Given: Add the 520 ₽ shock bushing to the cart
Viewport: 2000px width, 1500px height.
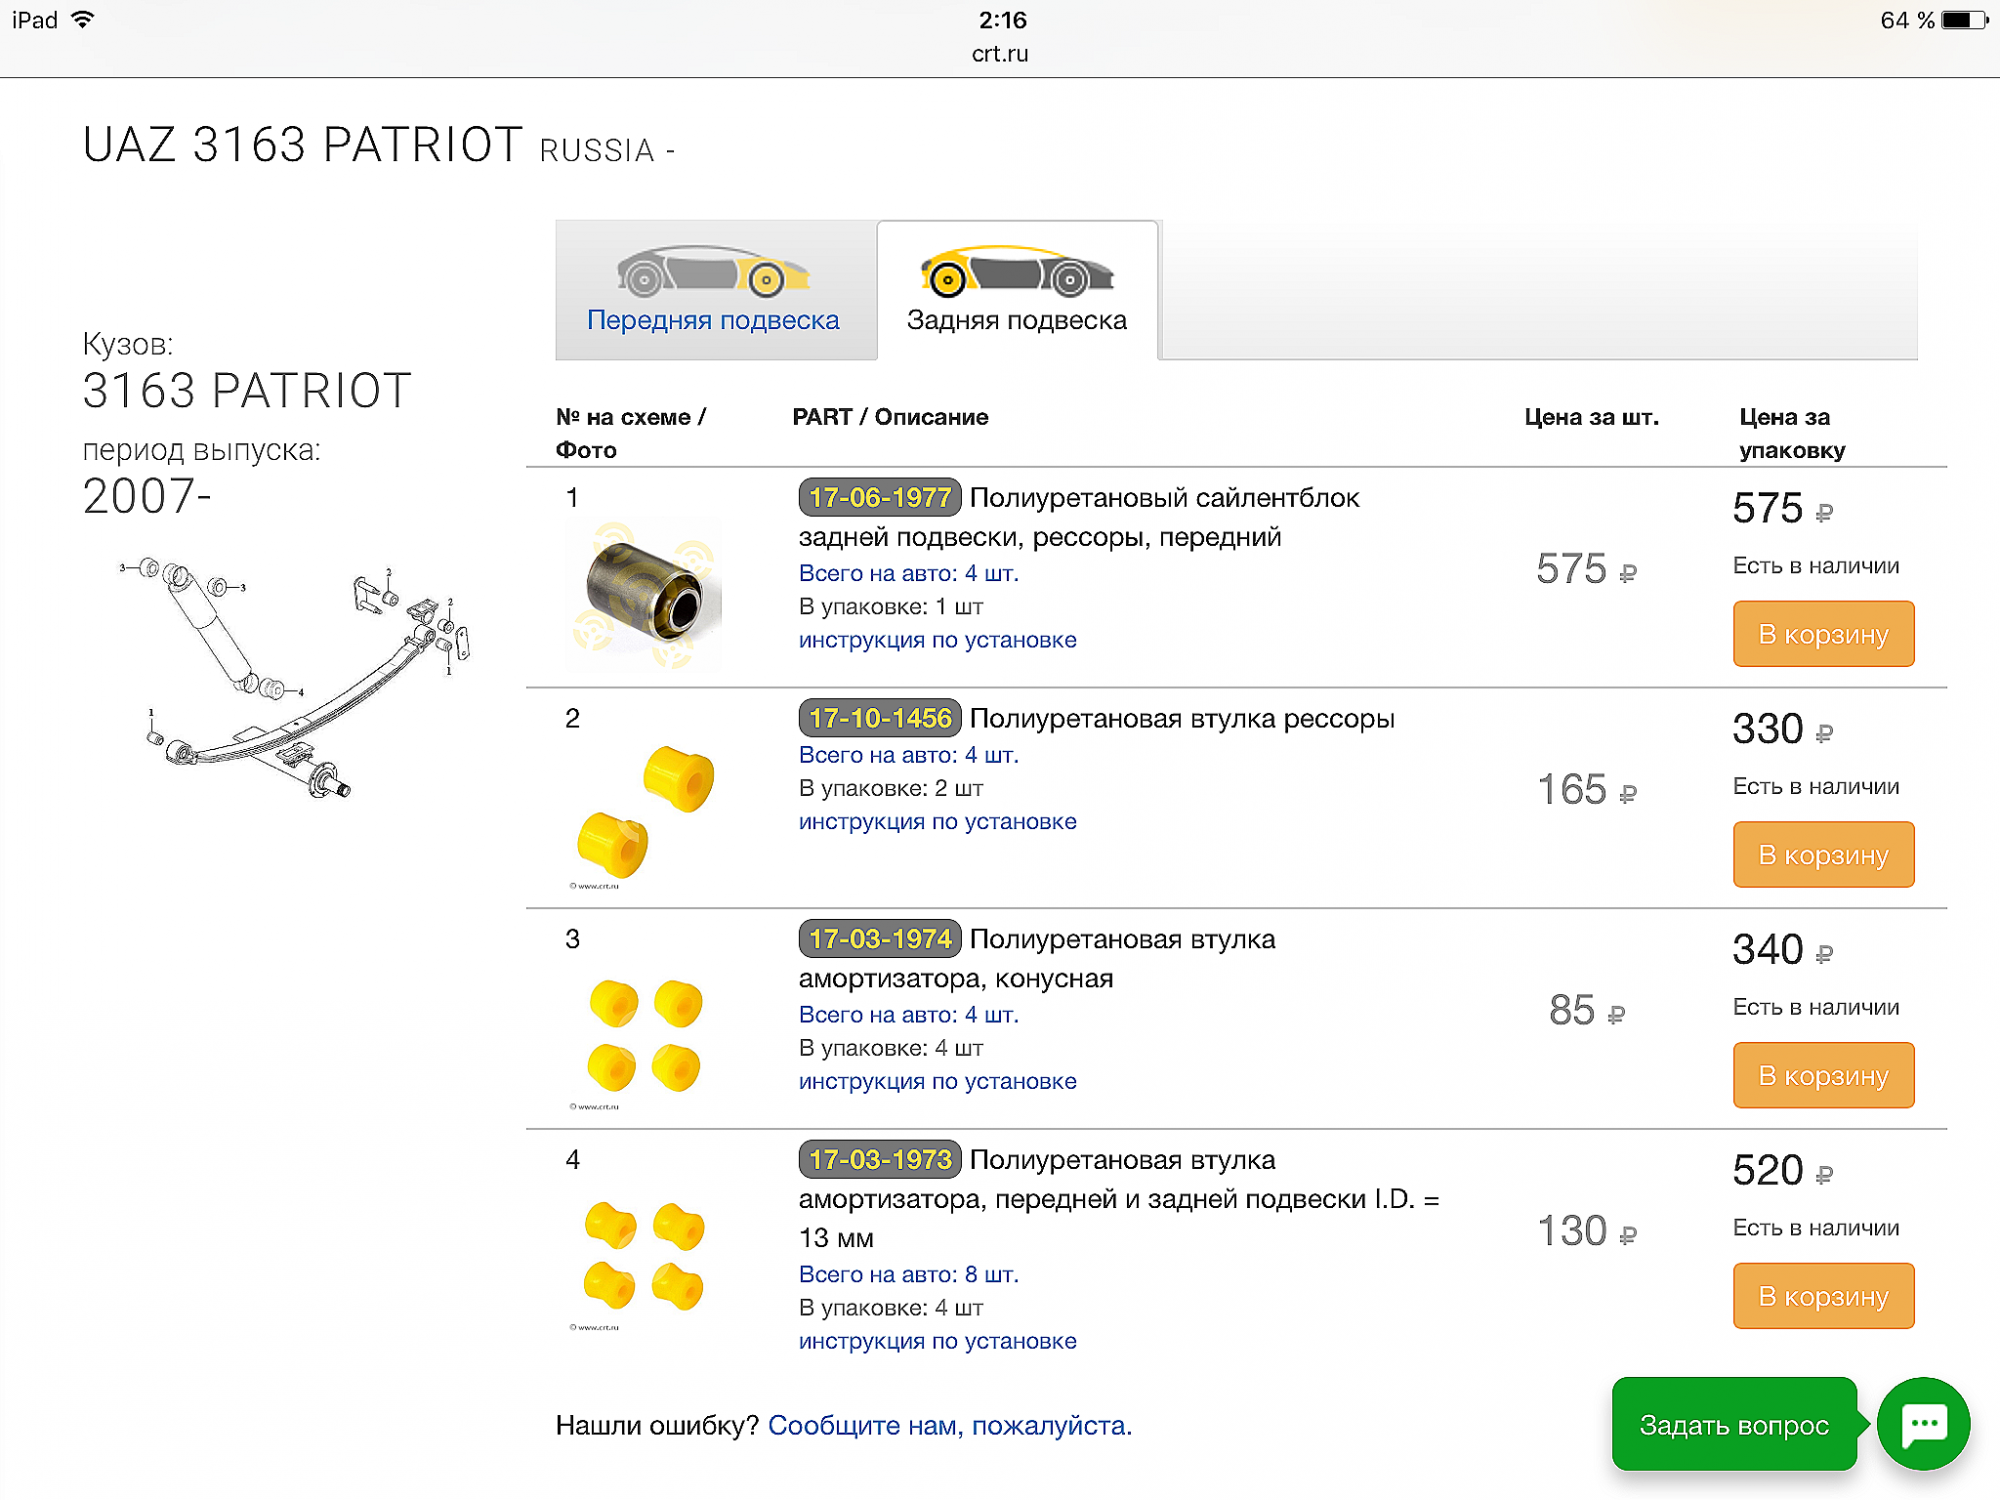Looking at the screenshot, I should click(x=1823, y=1297).
